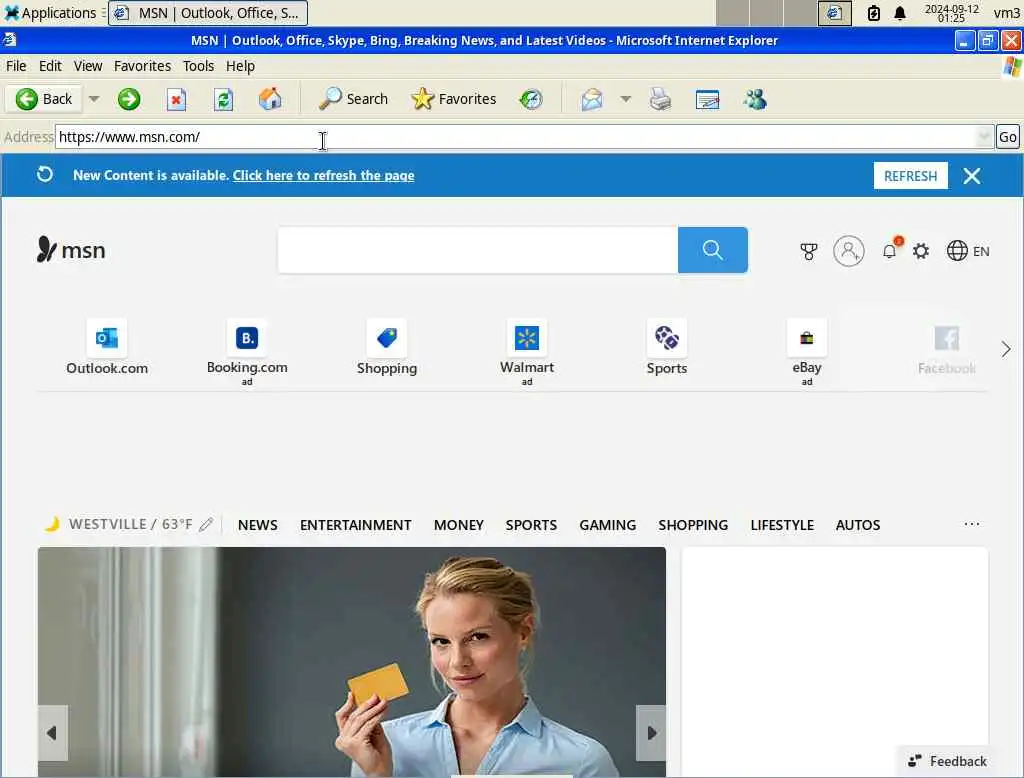Click the sign-in profile icon
Viewport: 1024px width, 778px height.
pos(848,251)
